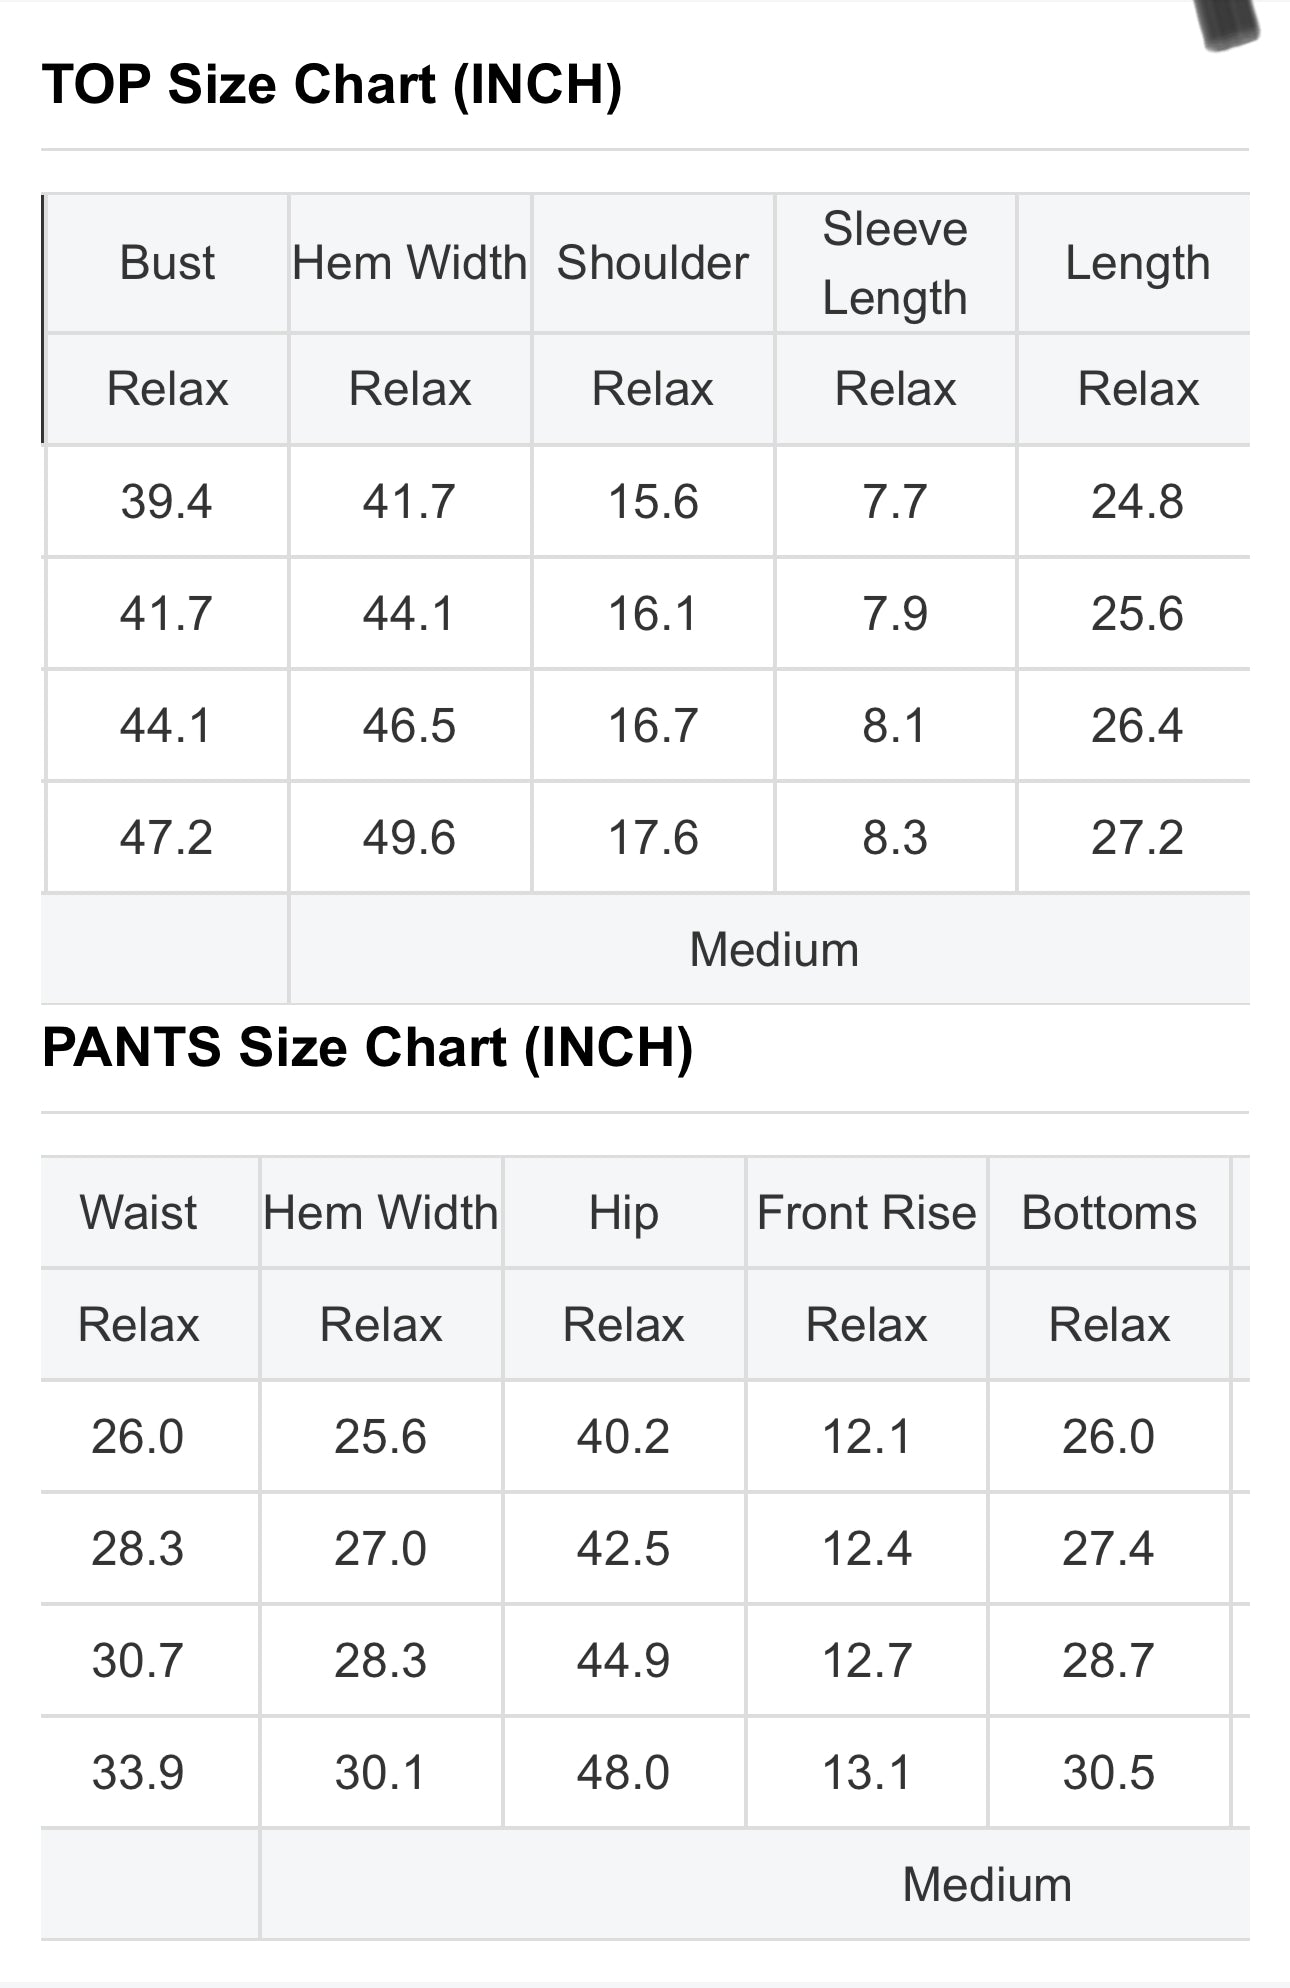Viewport: 1290px width, 1988px height.
Task: Select bust value 47.2
Action: coord(166,837)
